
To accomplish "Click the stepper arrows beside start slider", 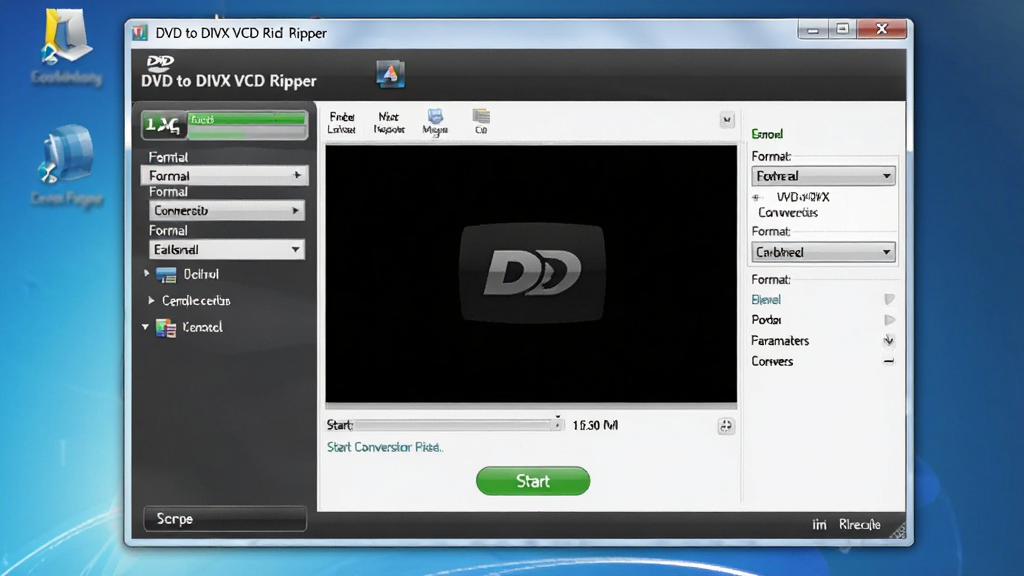I will point(557,423).
